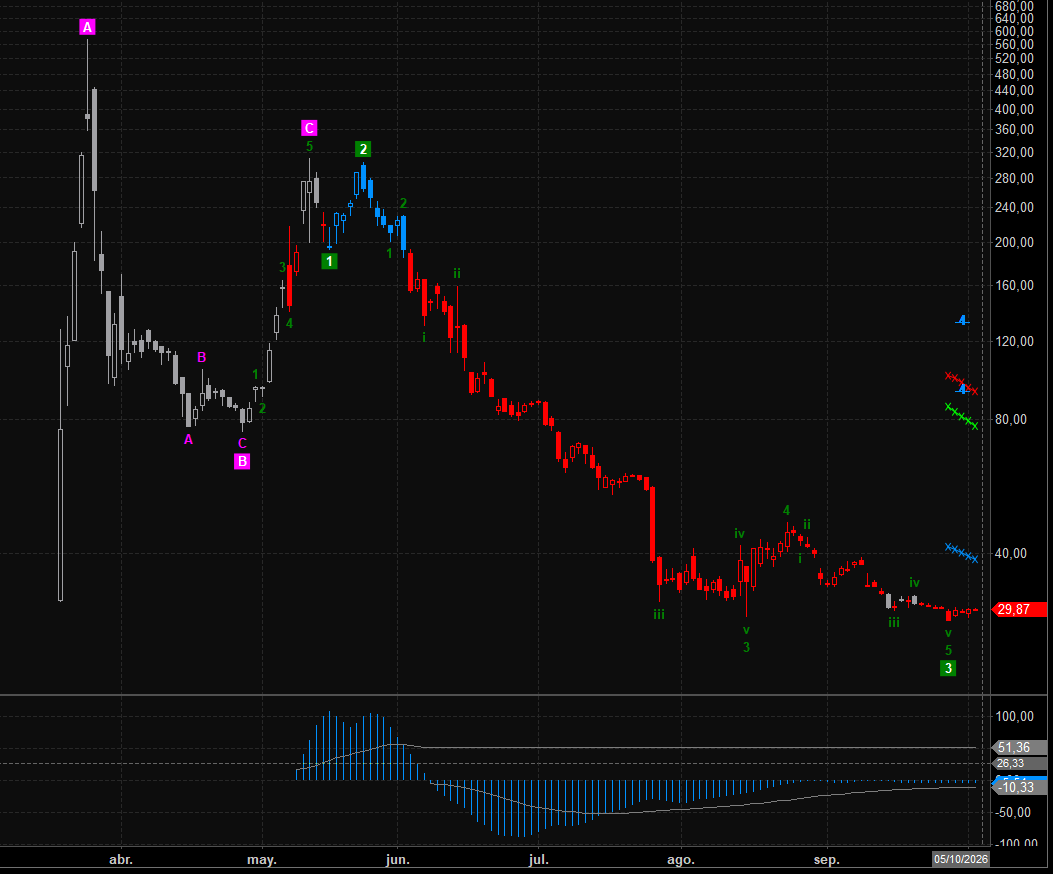Select the -10,33 oscillator value tag
Screen dimensions: 1053x874
[x=1019, y=787]
